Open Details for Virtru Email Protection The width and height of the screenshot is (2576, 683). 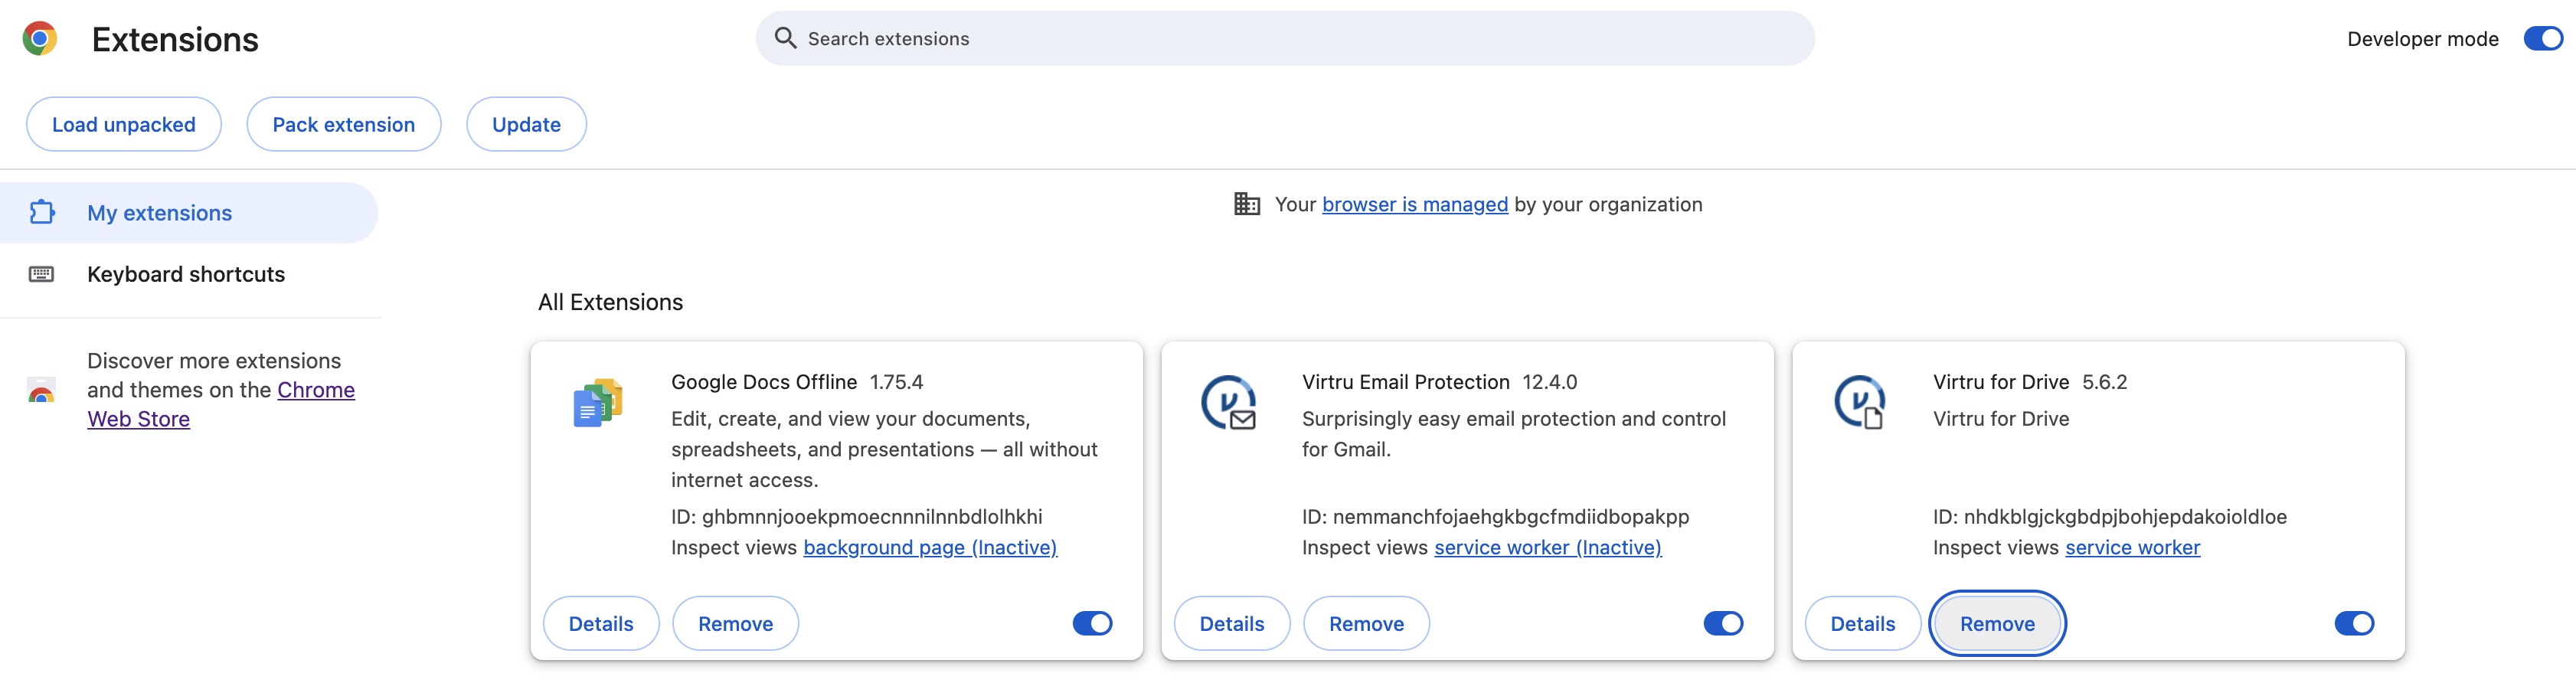tap(1232, 623)
